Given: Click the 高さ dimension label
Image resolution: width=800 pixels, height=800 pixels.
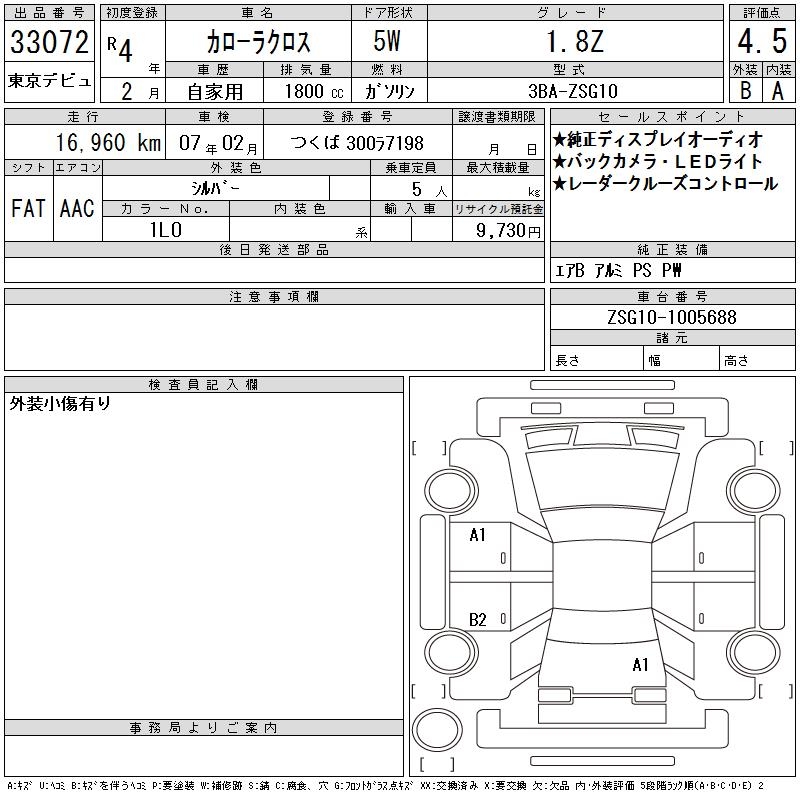Looking at the screenshot, I should coord(736,360).
